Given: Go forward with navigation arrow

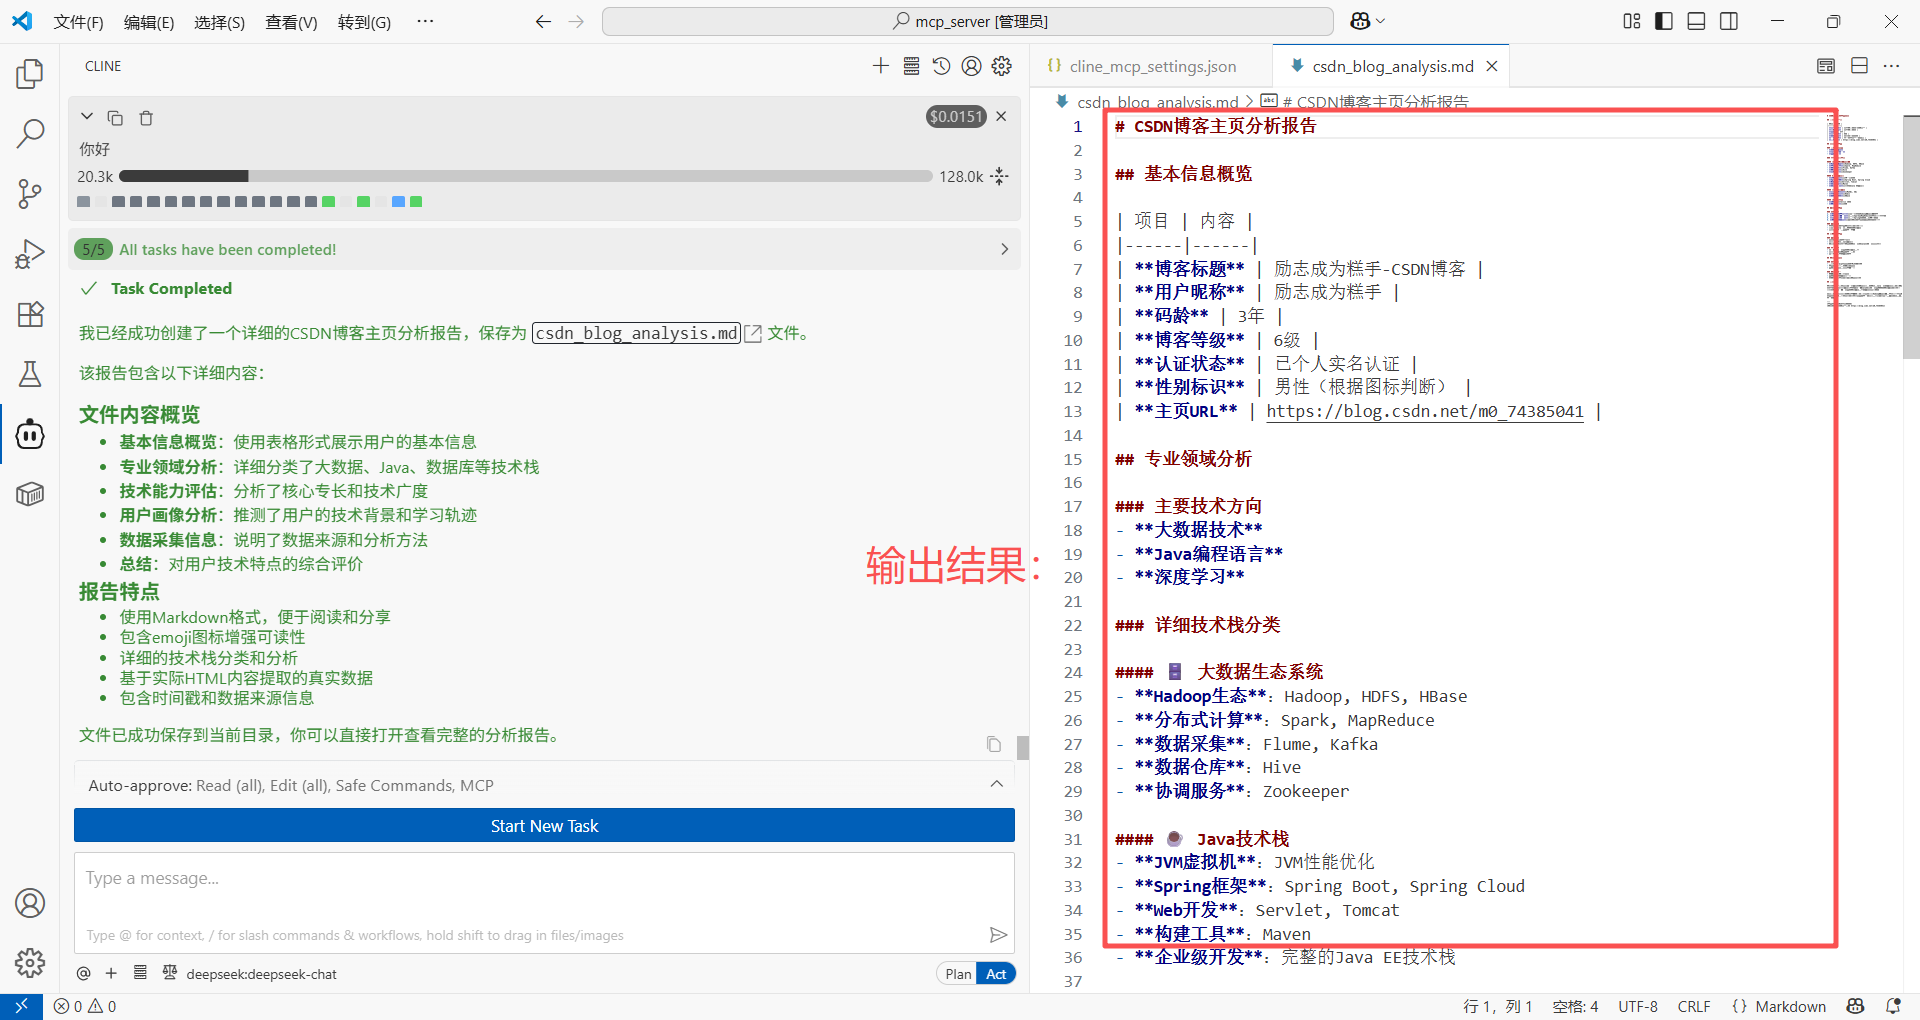Looking at the screenshot, I should [576, 21].
